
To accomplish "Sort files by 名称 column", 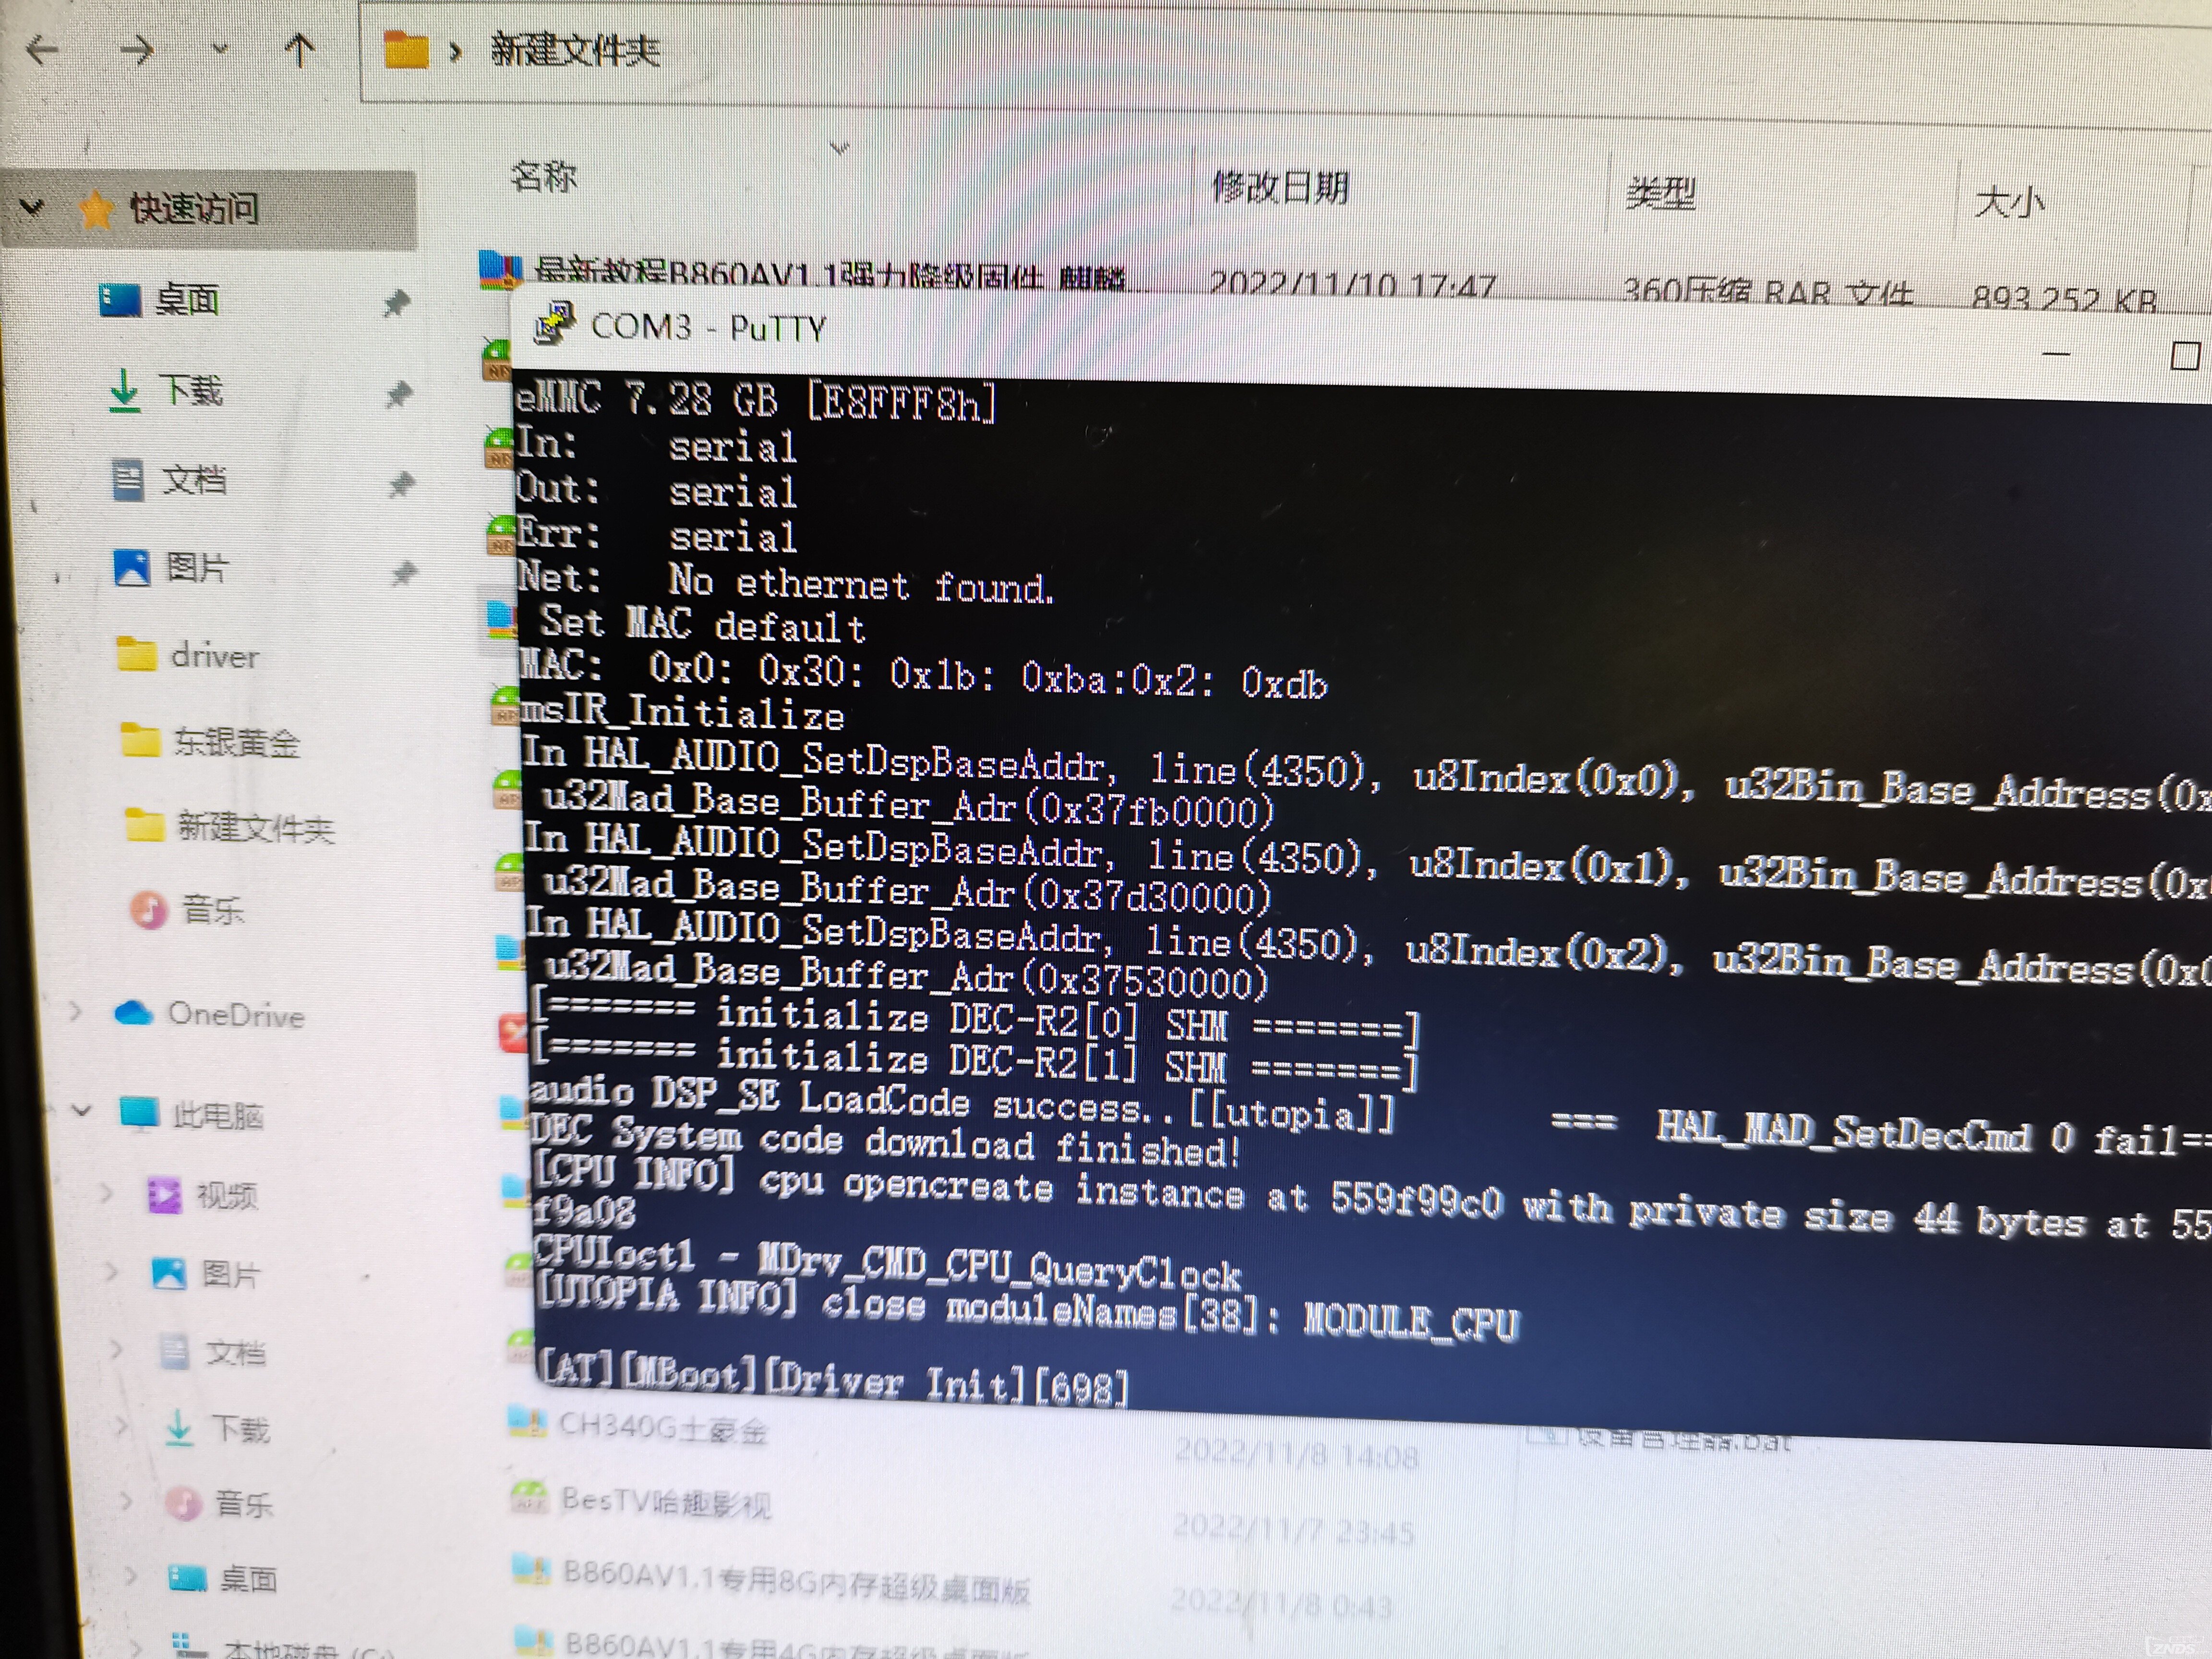I will [543, 177].
